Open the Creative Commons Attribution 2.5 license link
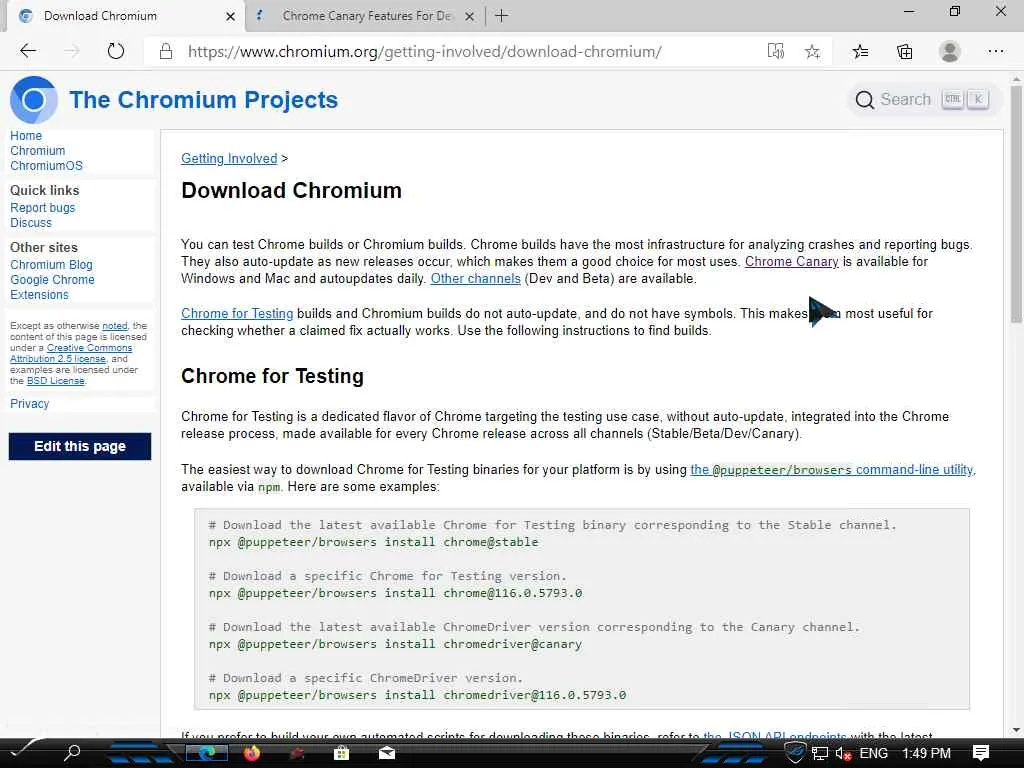 coord(71,353)
